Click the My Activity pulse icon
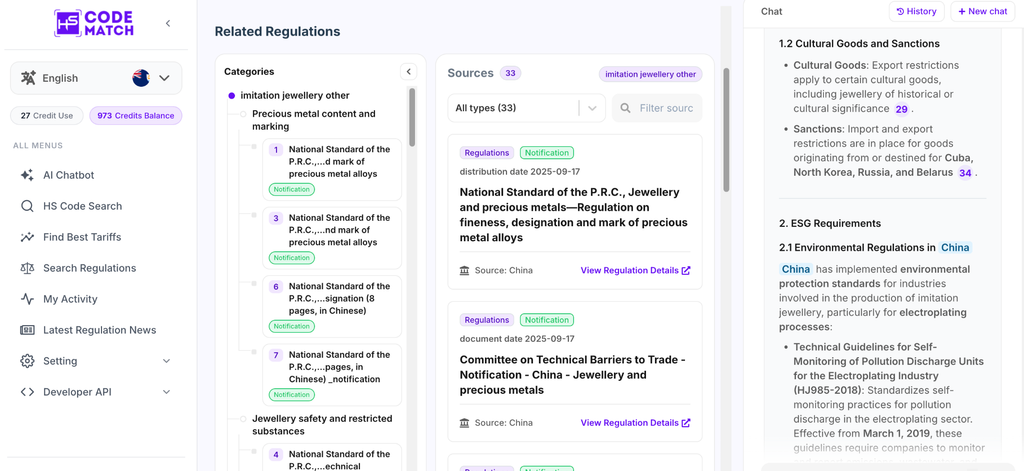Viewport: 1024px width, 471px height. pyautogui.click(x=27, y=299)
